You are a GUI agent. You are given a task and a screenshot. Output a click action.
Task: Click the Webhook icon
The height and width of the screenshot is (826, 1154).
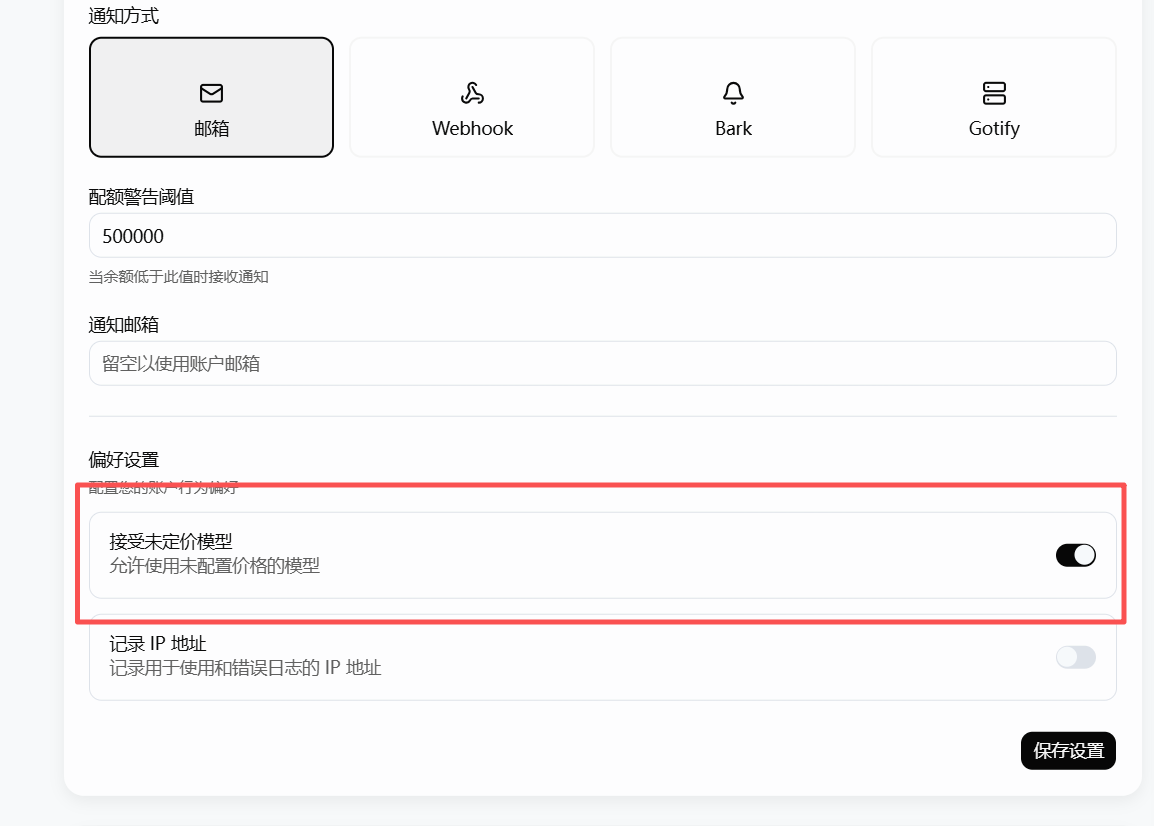(x=472, y=93)
